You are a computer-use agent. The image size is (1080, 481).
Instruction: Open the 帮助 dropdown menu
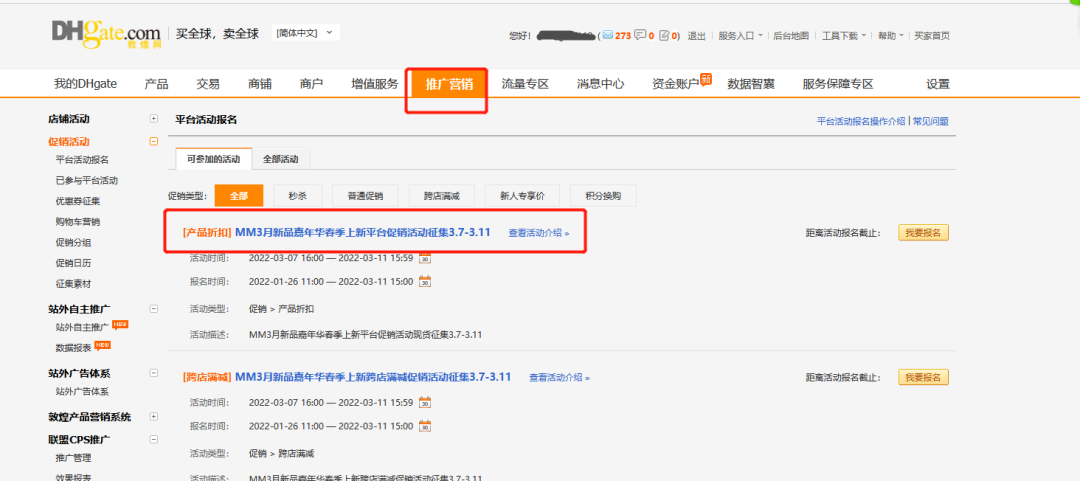891,36
